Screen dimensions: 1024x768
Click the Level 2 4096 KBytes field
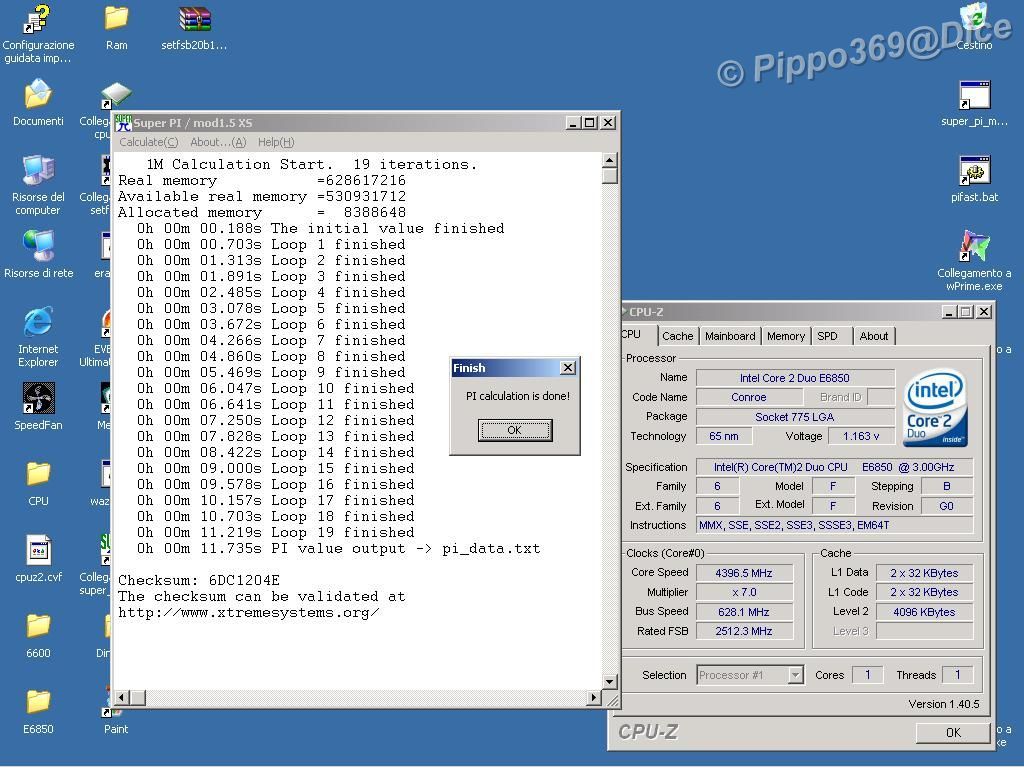point(923,612)
